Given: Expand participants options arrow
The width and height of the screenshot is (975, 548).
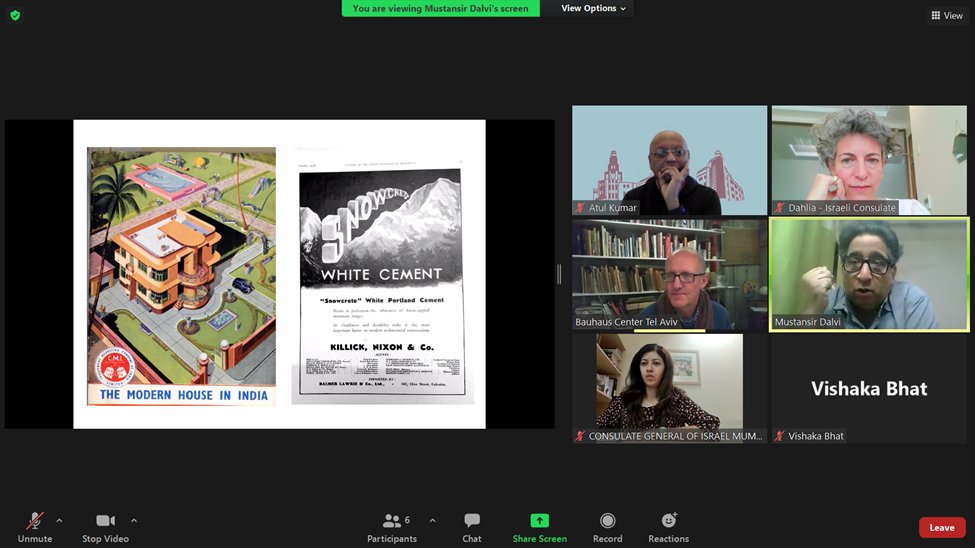Looking at the screenshot, I should point(432,521).
